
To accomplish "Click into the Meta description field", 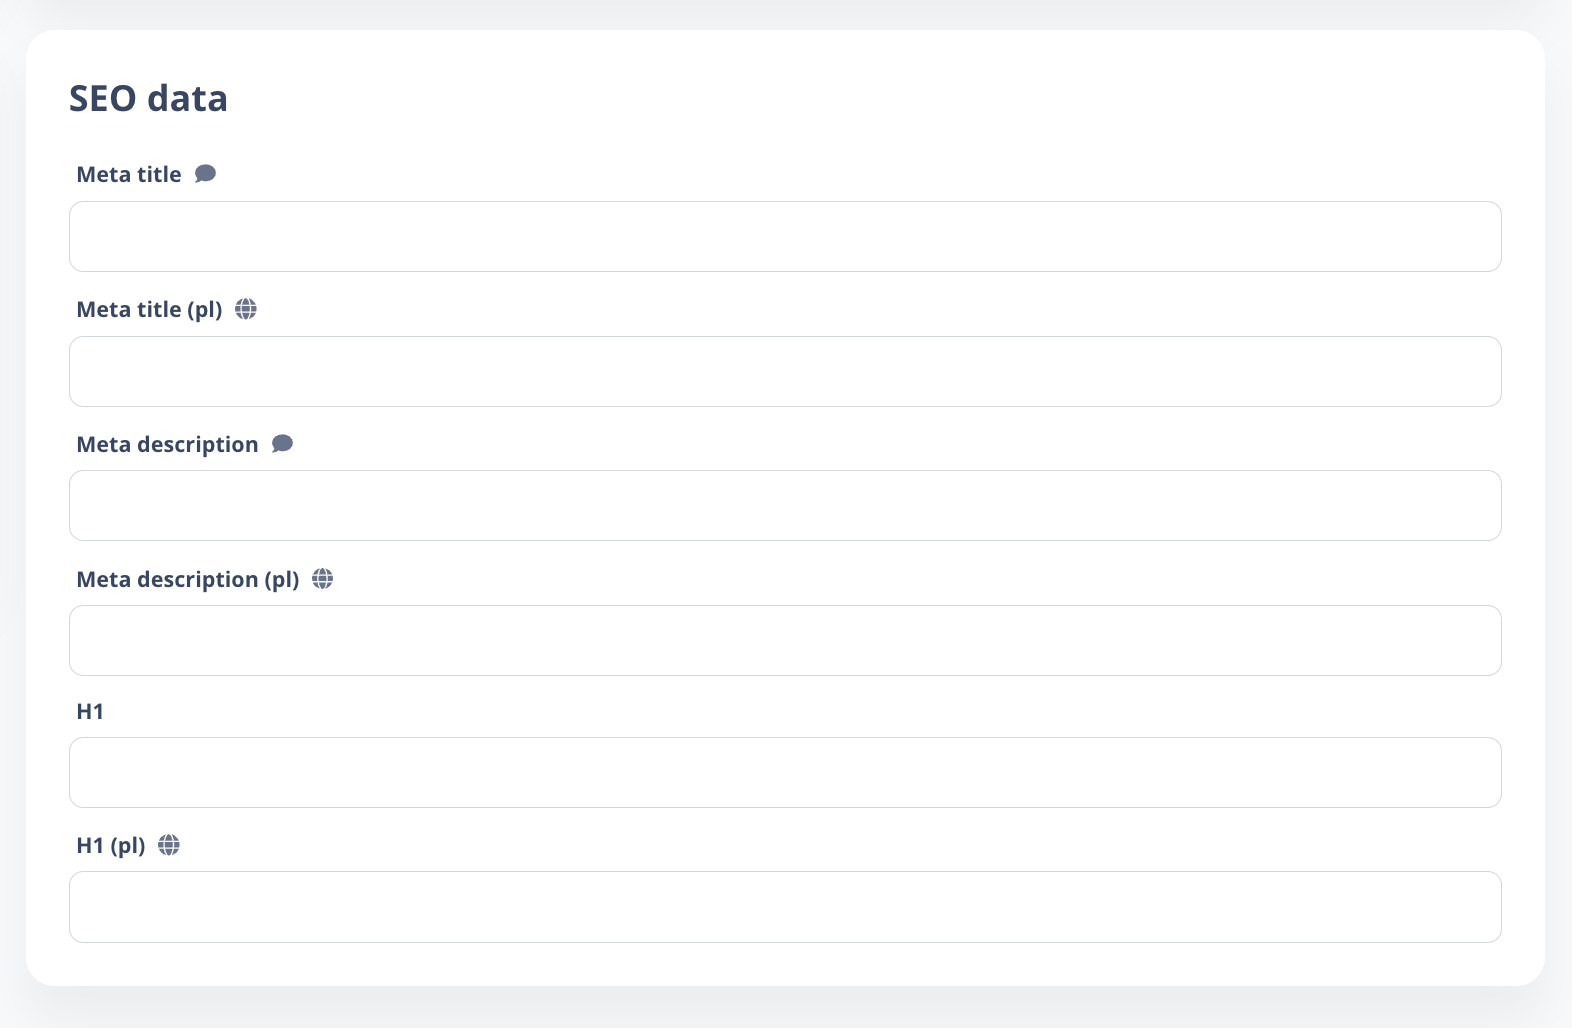I will coord(785,506).
